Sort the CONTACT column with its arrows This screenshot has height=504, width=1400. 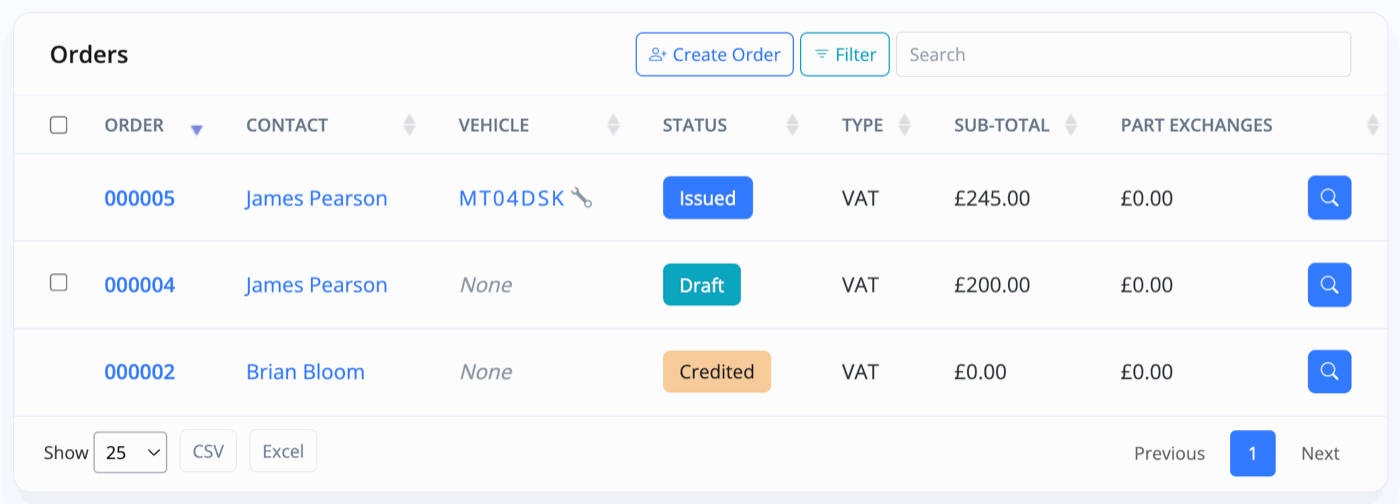point(409,125)
